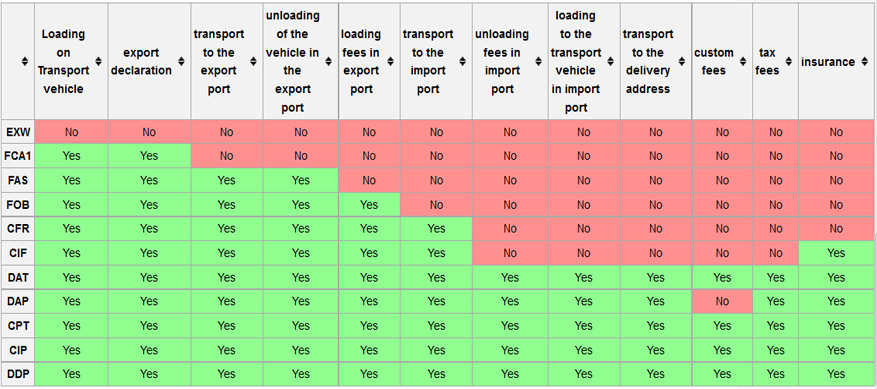877x389 pixels.
Task: Sort by tax fees column arrows
Action: pos(789,62)
